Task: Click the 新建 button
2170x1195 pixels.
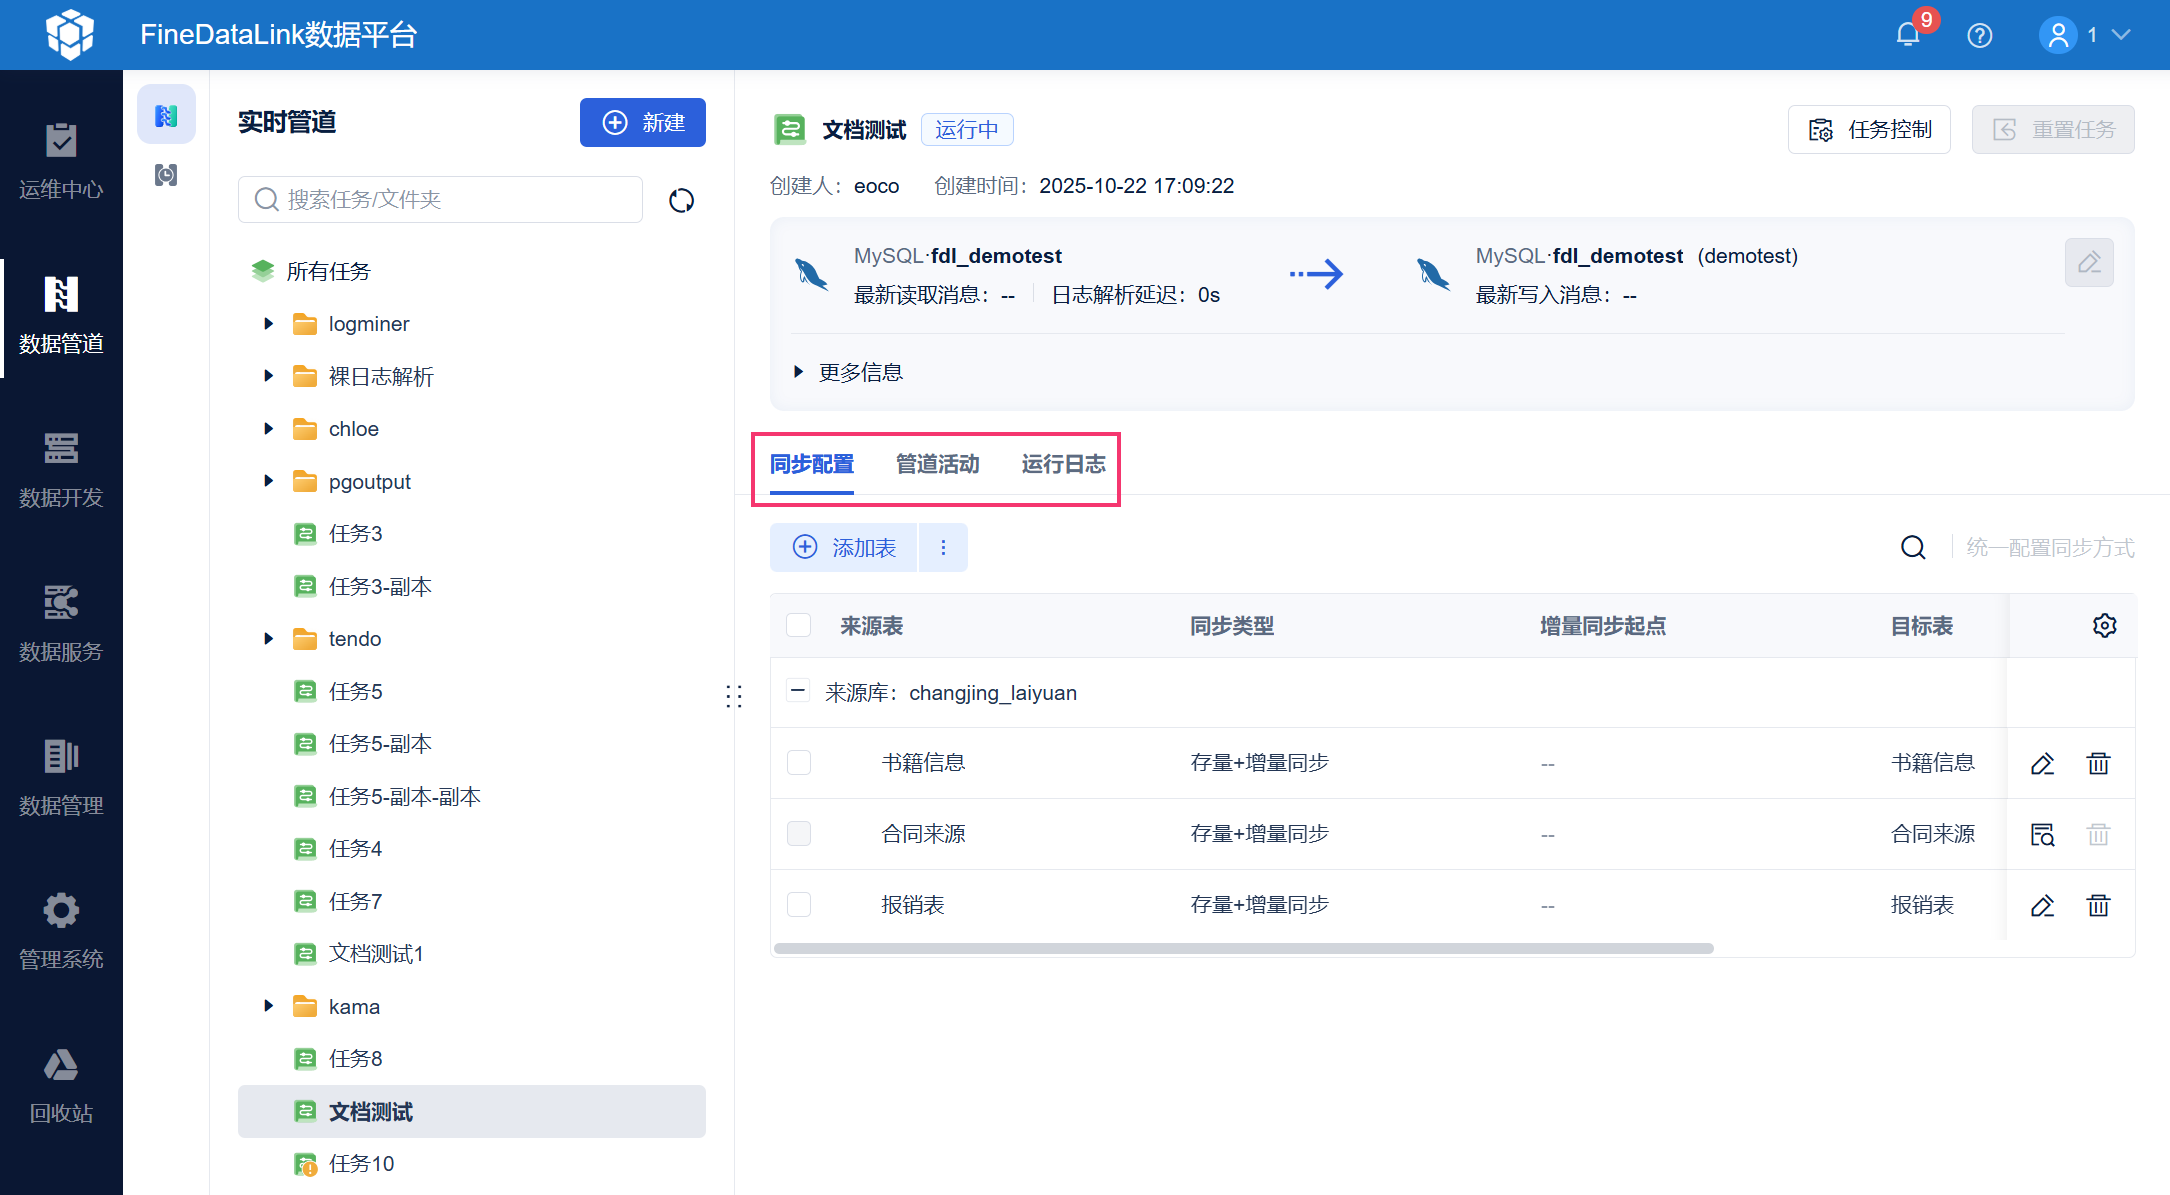Action: pos(643,123)
